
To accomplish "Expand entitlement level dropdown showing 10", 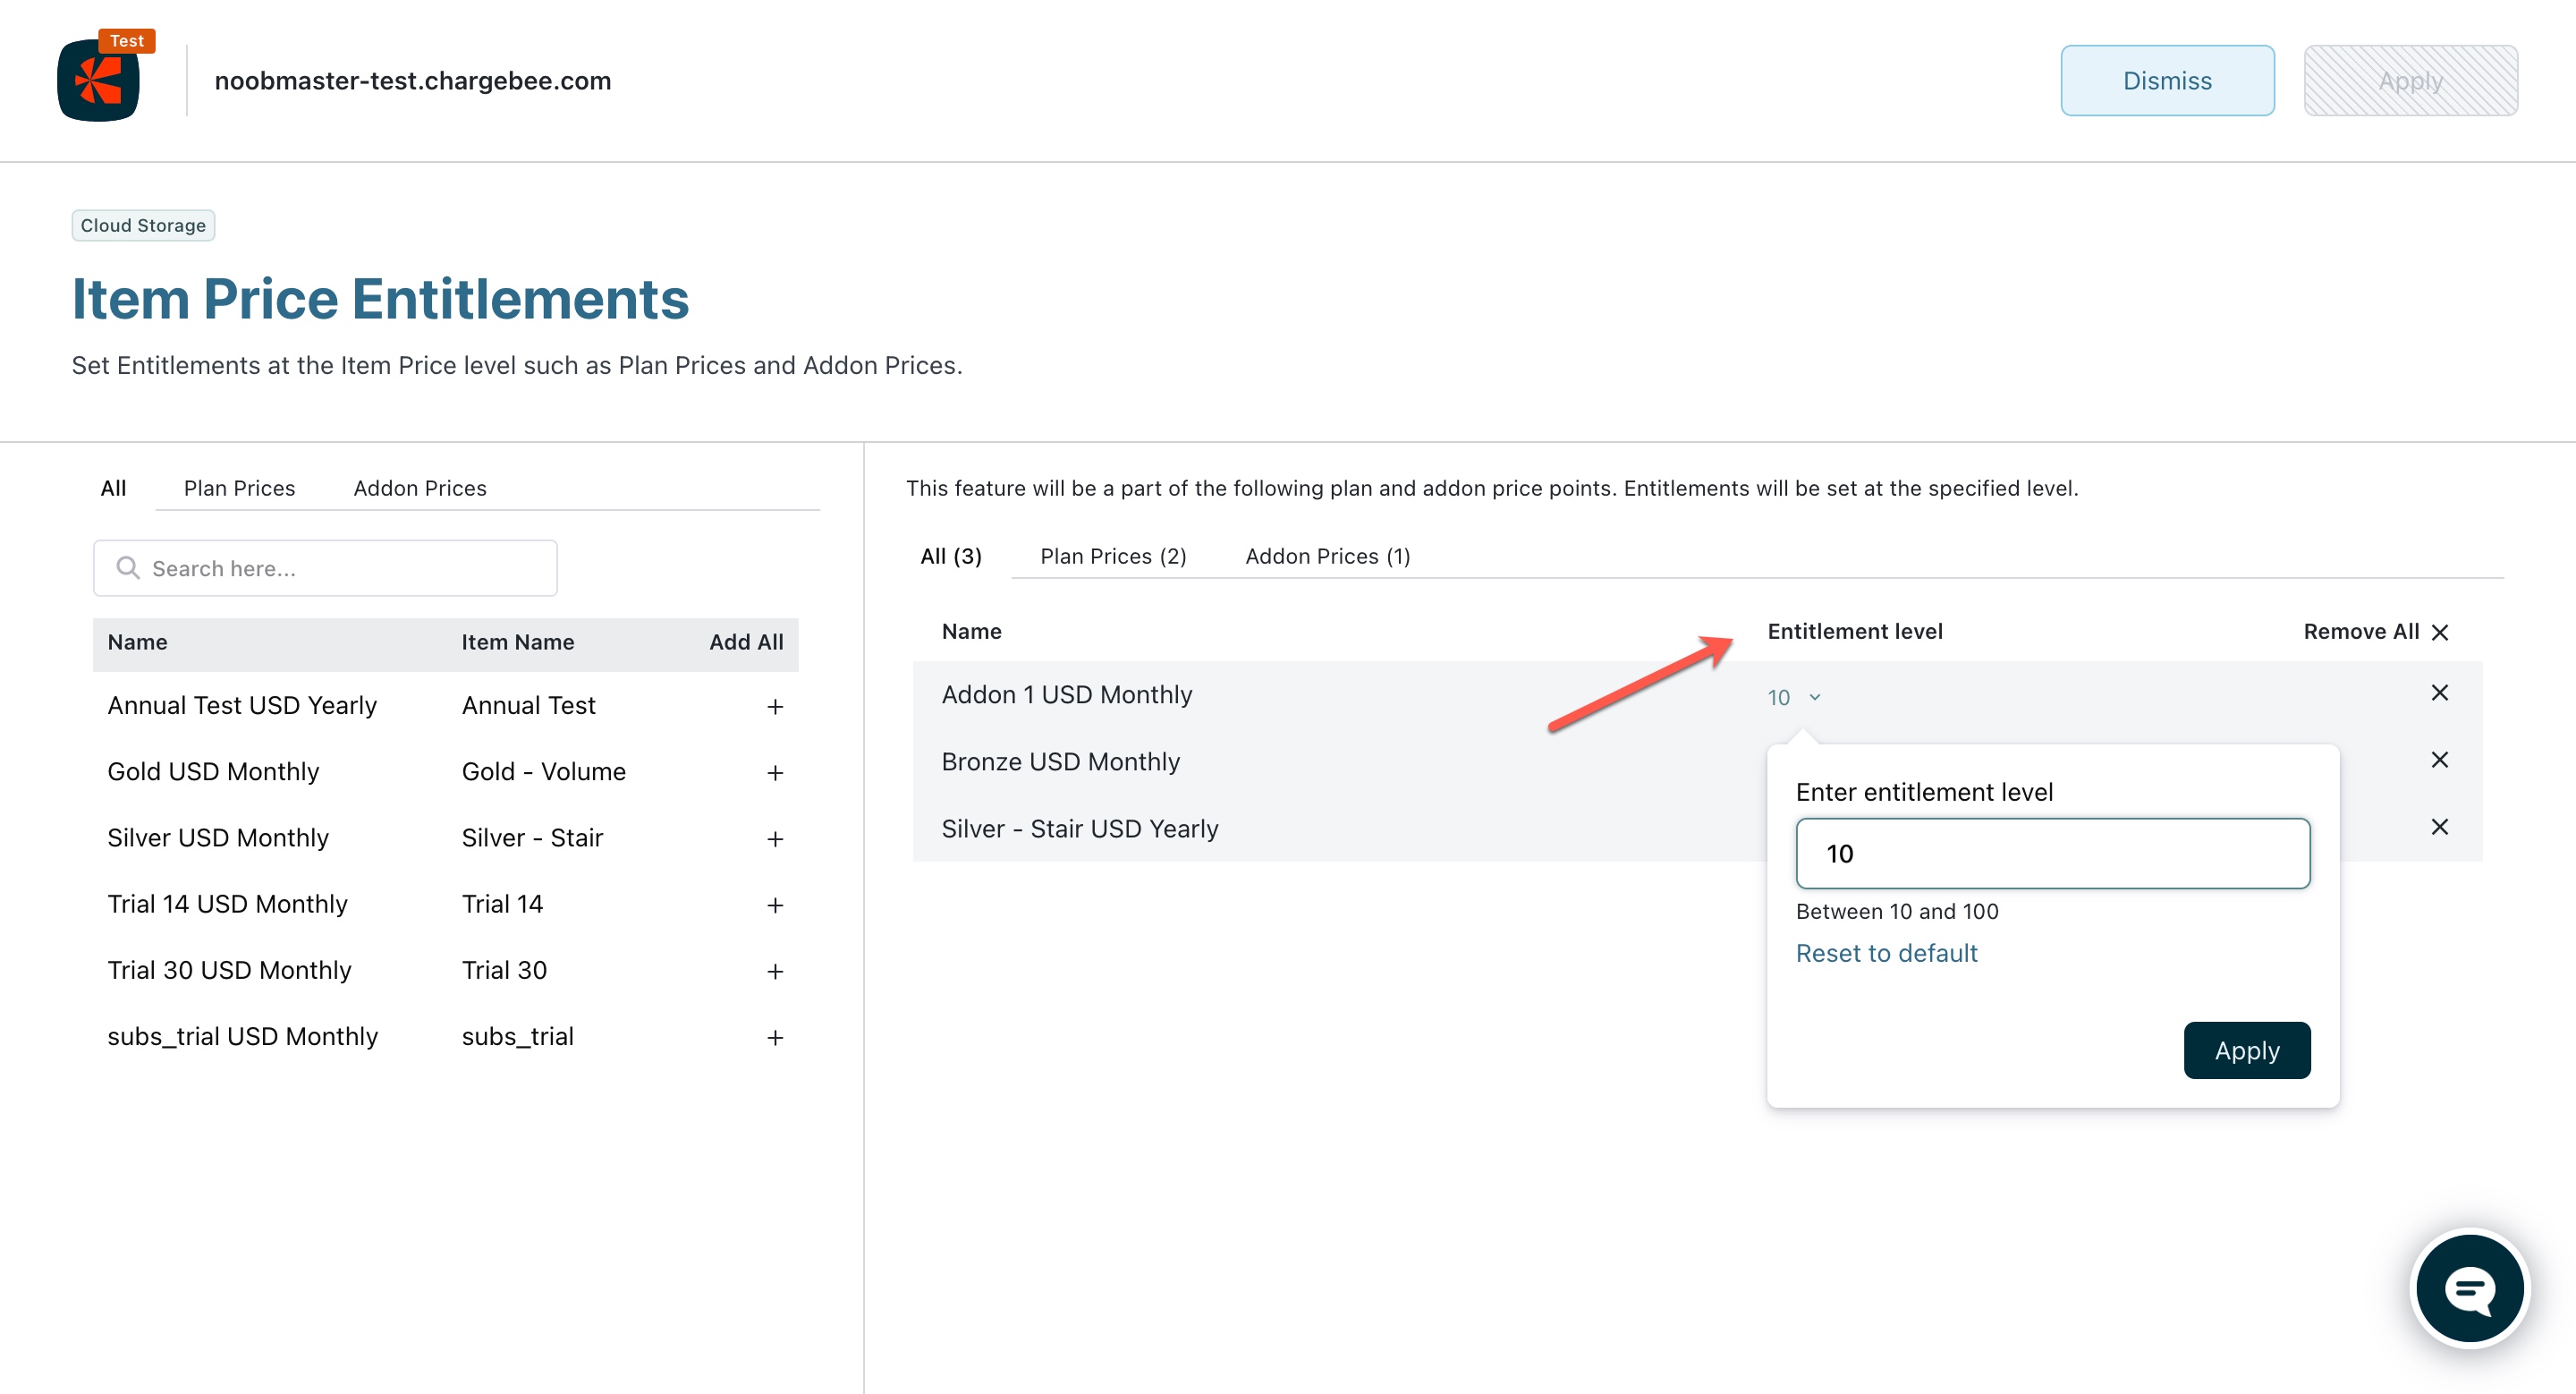I will click(1793, 697).
